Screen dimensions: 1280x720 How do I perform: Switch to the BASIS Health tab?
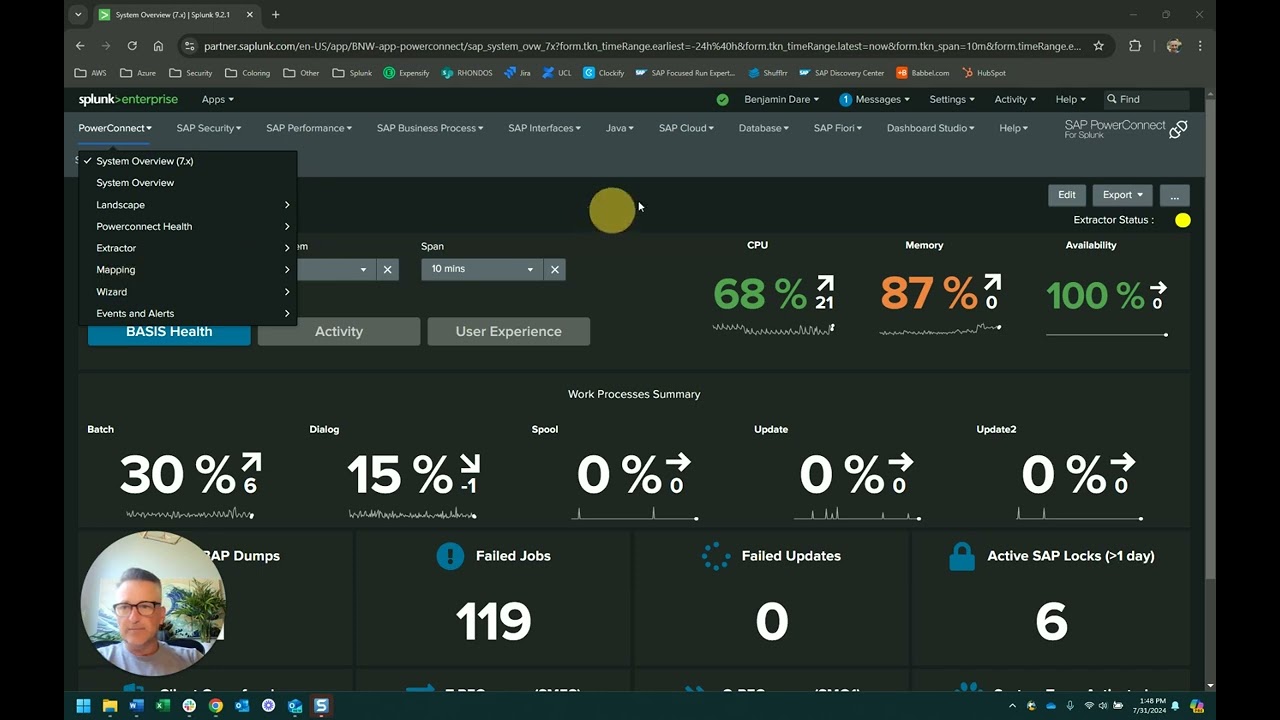169,332
